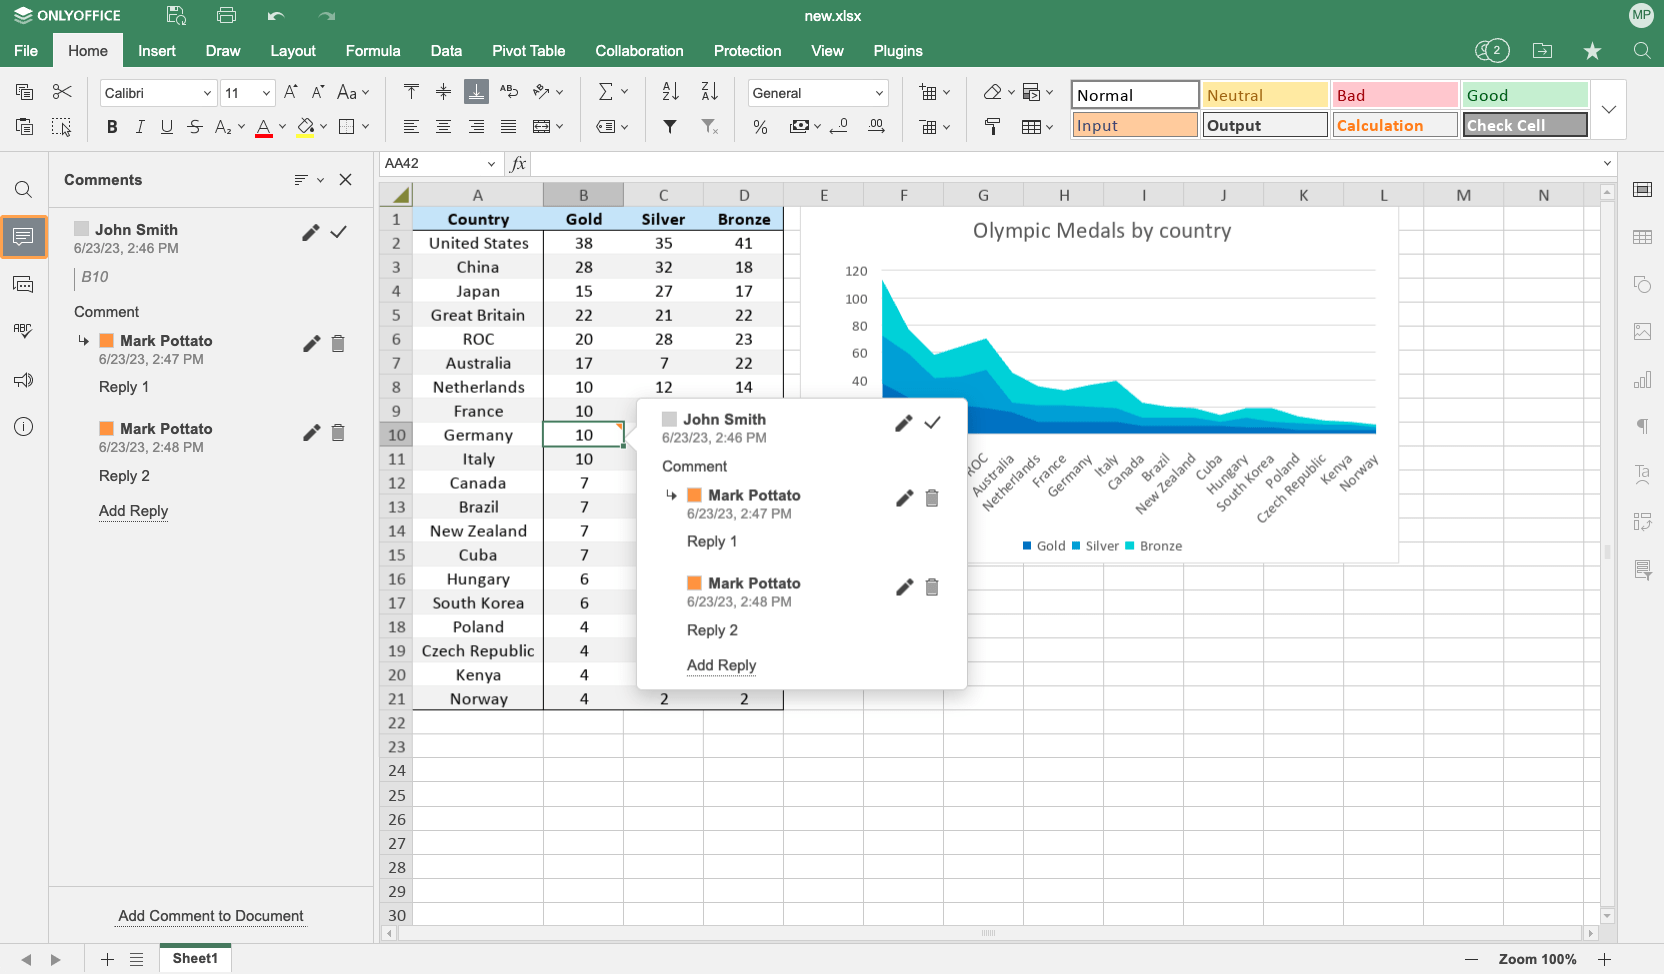1664x974 pixels.
Task: Sort ascending A to Z
Action: point(671,92)
